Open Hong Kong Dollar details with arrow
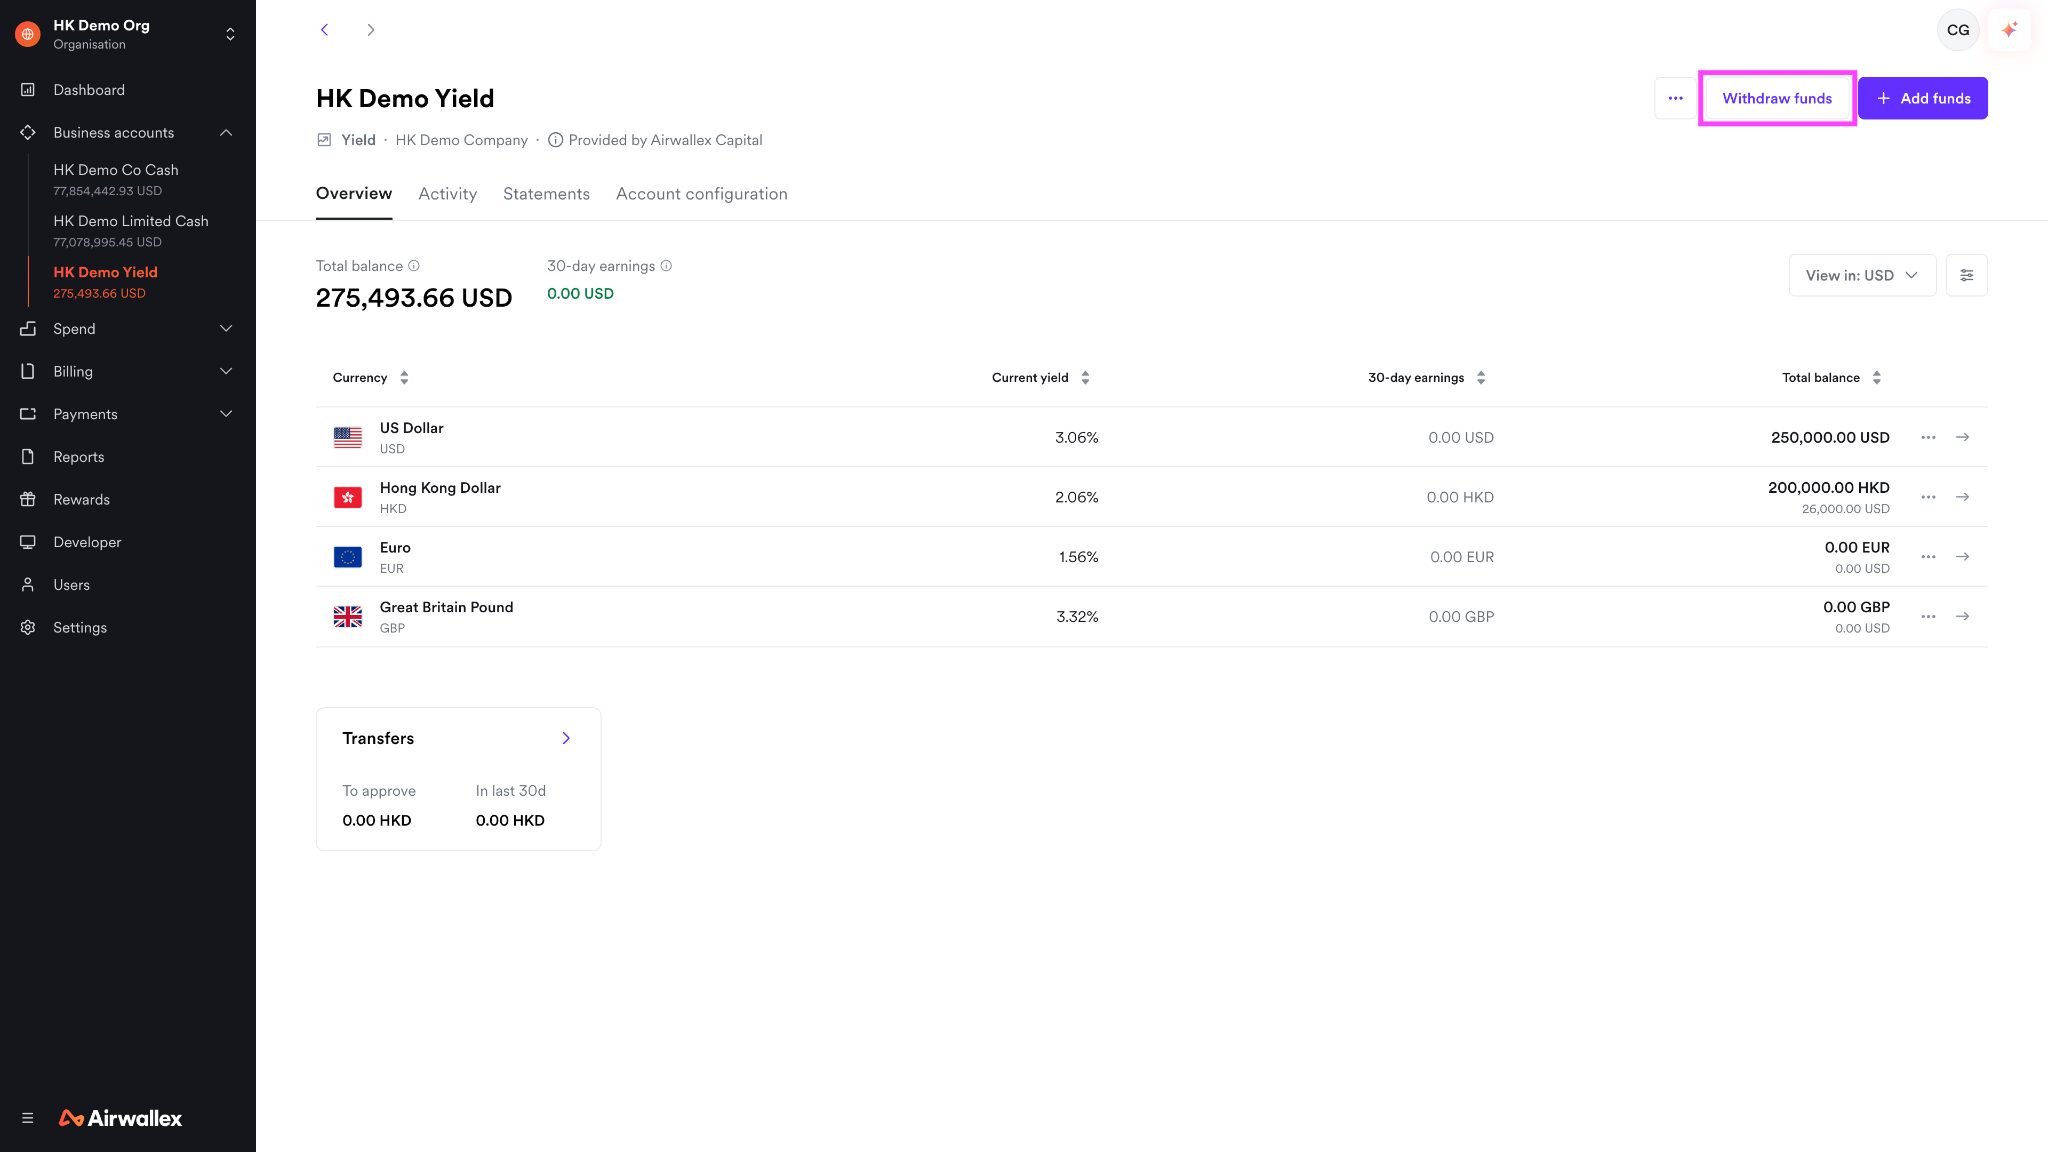The image size is (2048, 1152). (1962, 497)
